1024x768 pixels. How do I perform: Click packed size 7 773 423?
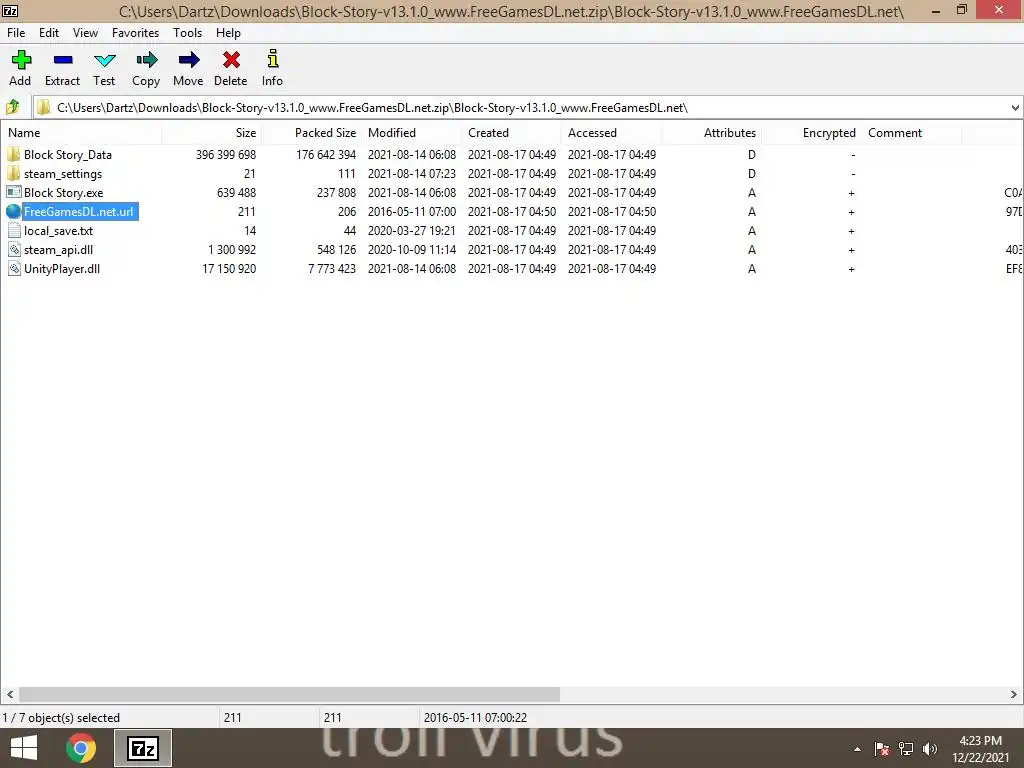(x=332, y=268)
